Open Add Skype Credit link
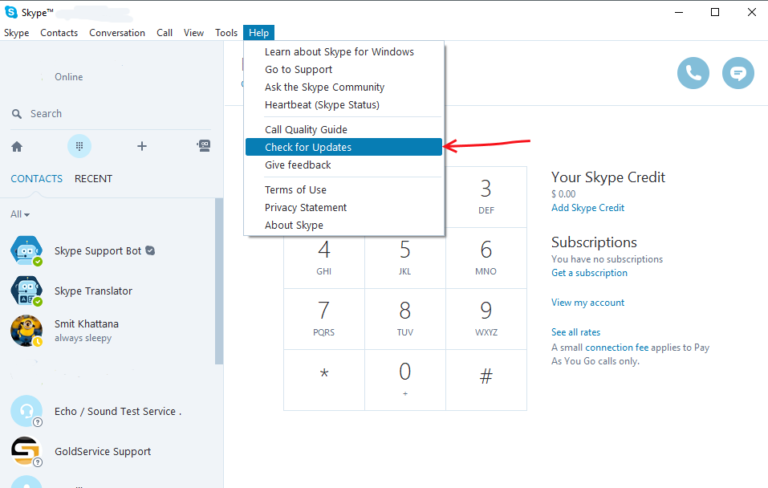Viewport: 768px width, 488px height. (588, 208)
